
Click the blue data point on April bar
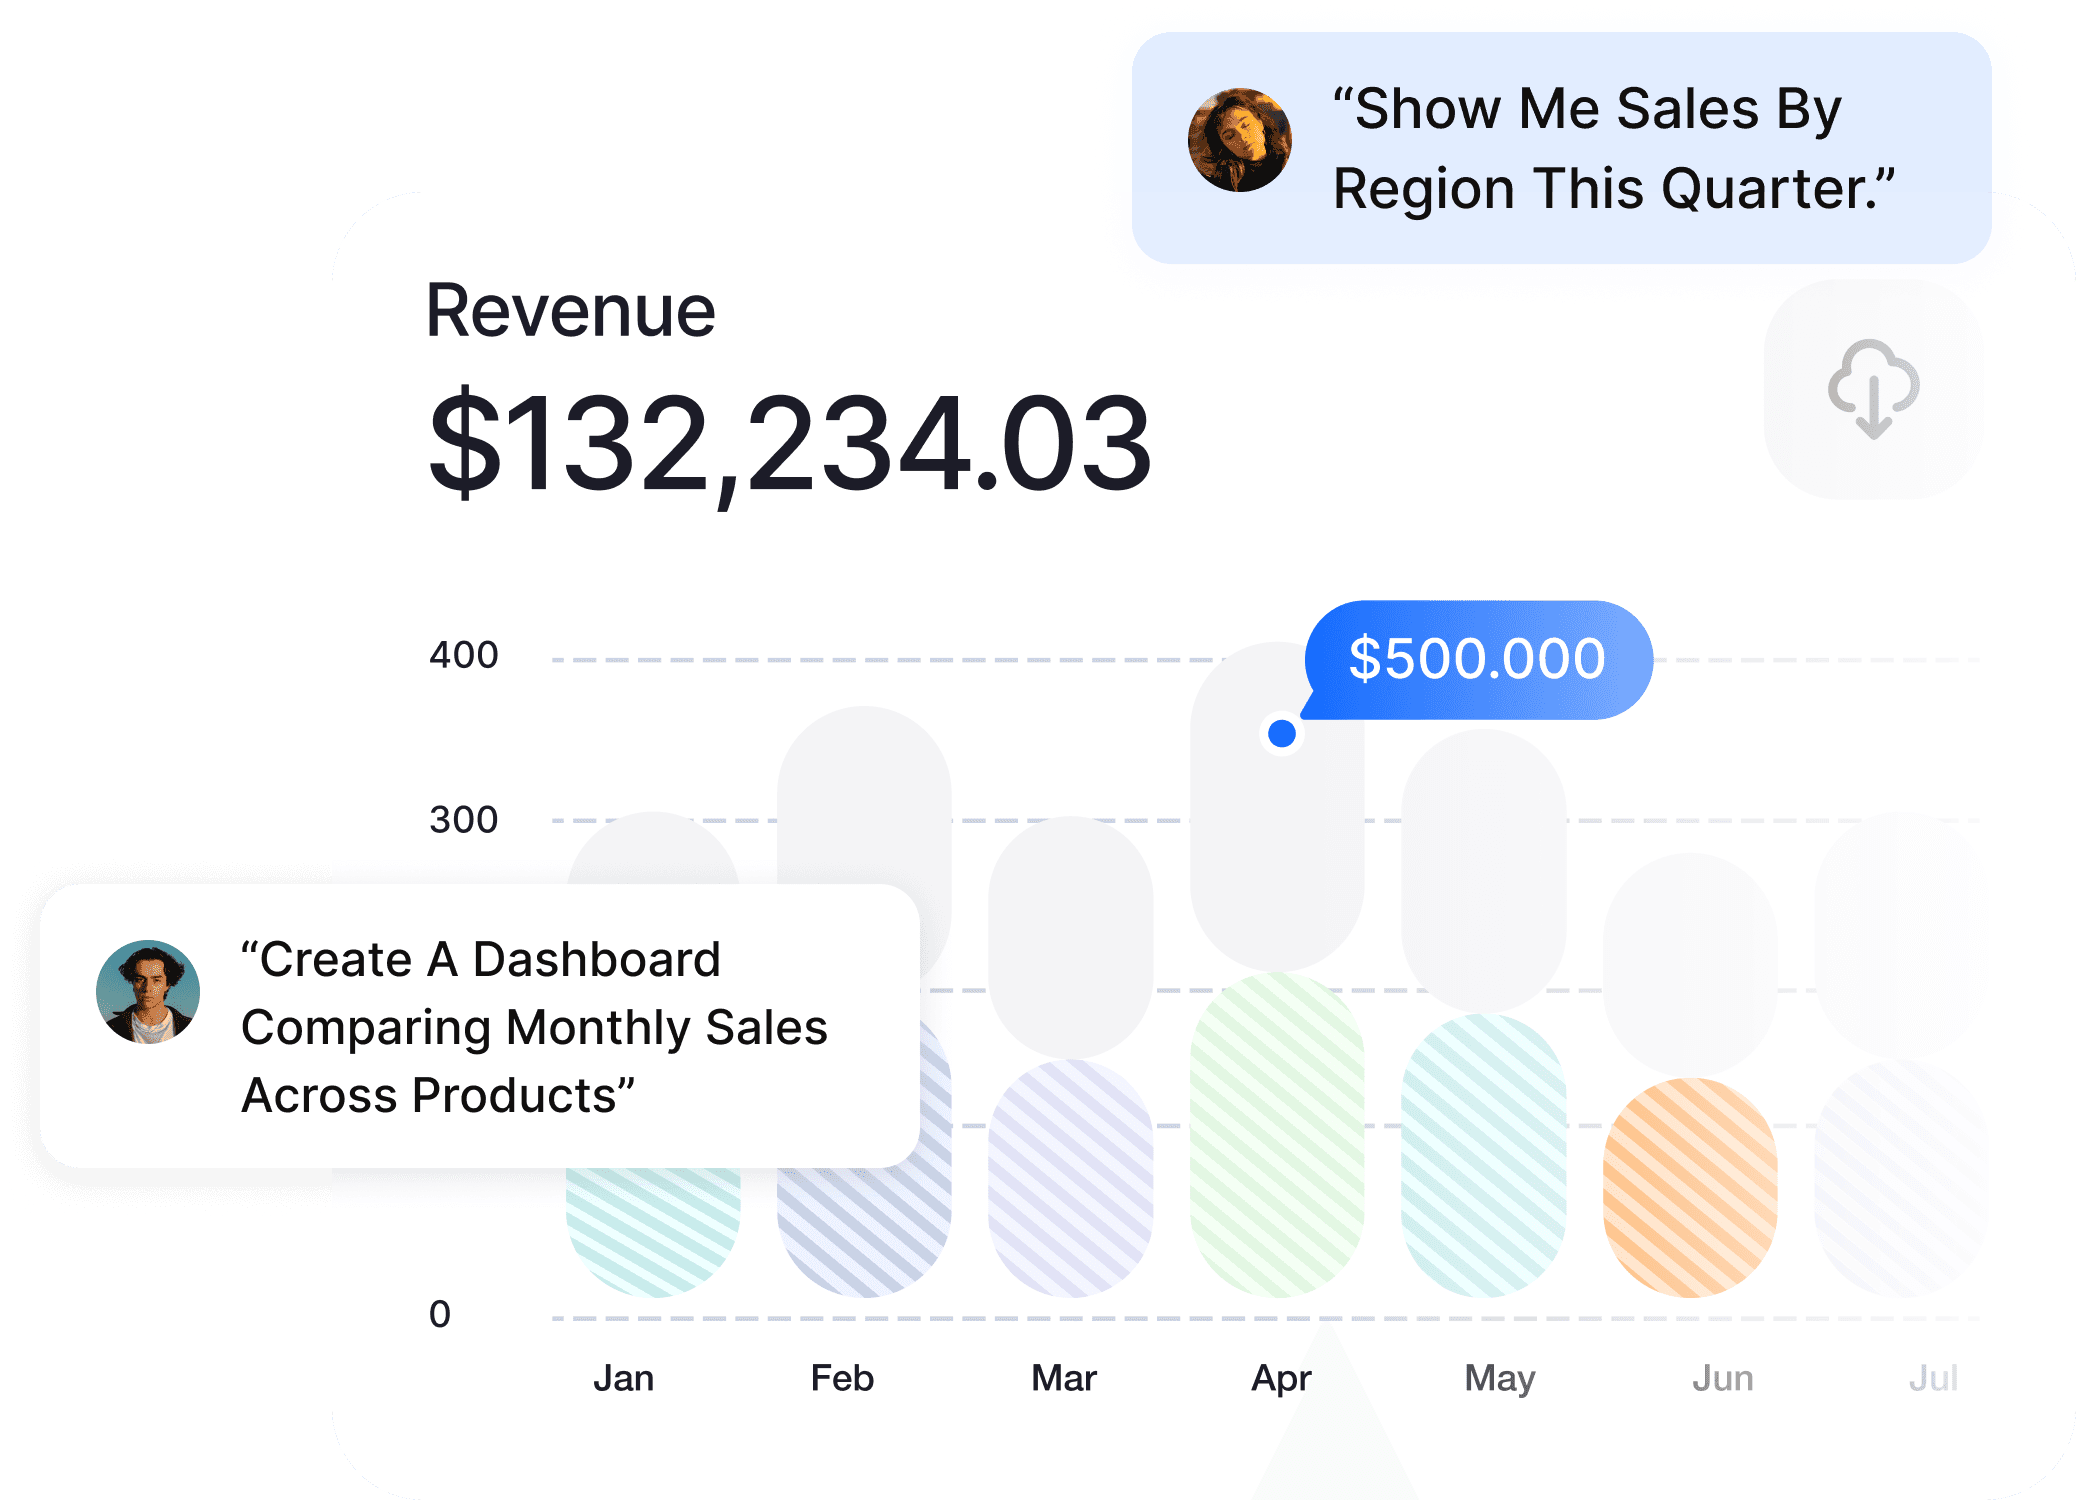(1282, 733)
